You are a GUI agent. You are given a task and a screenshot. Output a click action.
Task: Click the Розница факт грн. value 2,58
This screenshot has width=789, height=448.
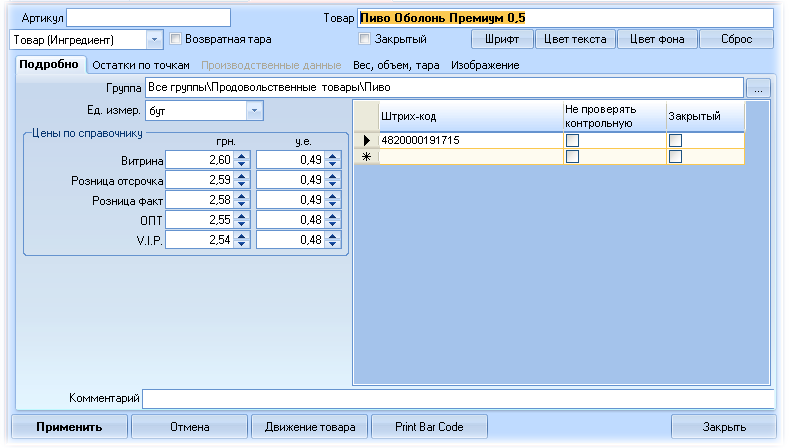pos(200,200)
